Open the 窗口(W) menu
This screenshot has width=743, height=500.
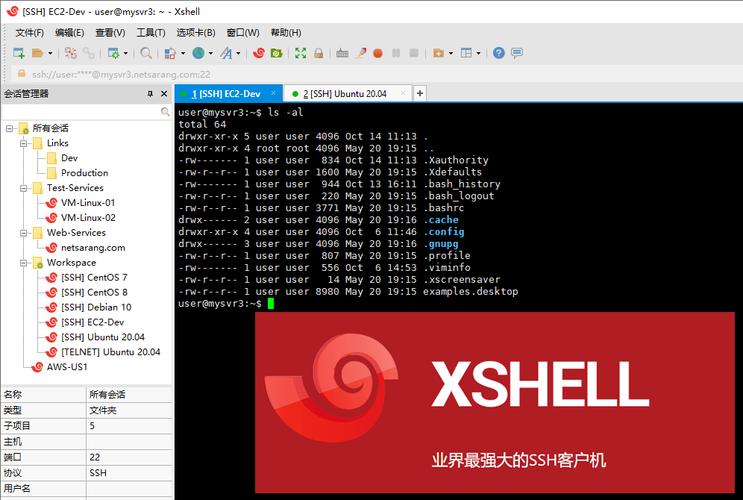[243, 33]
